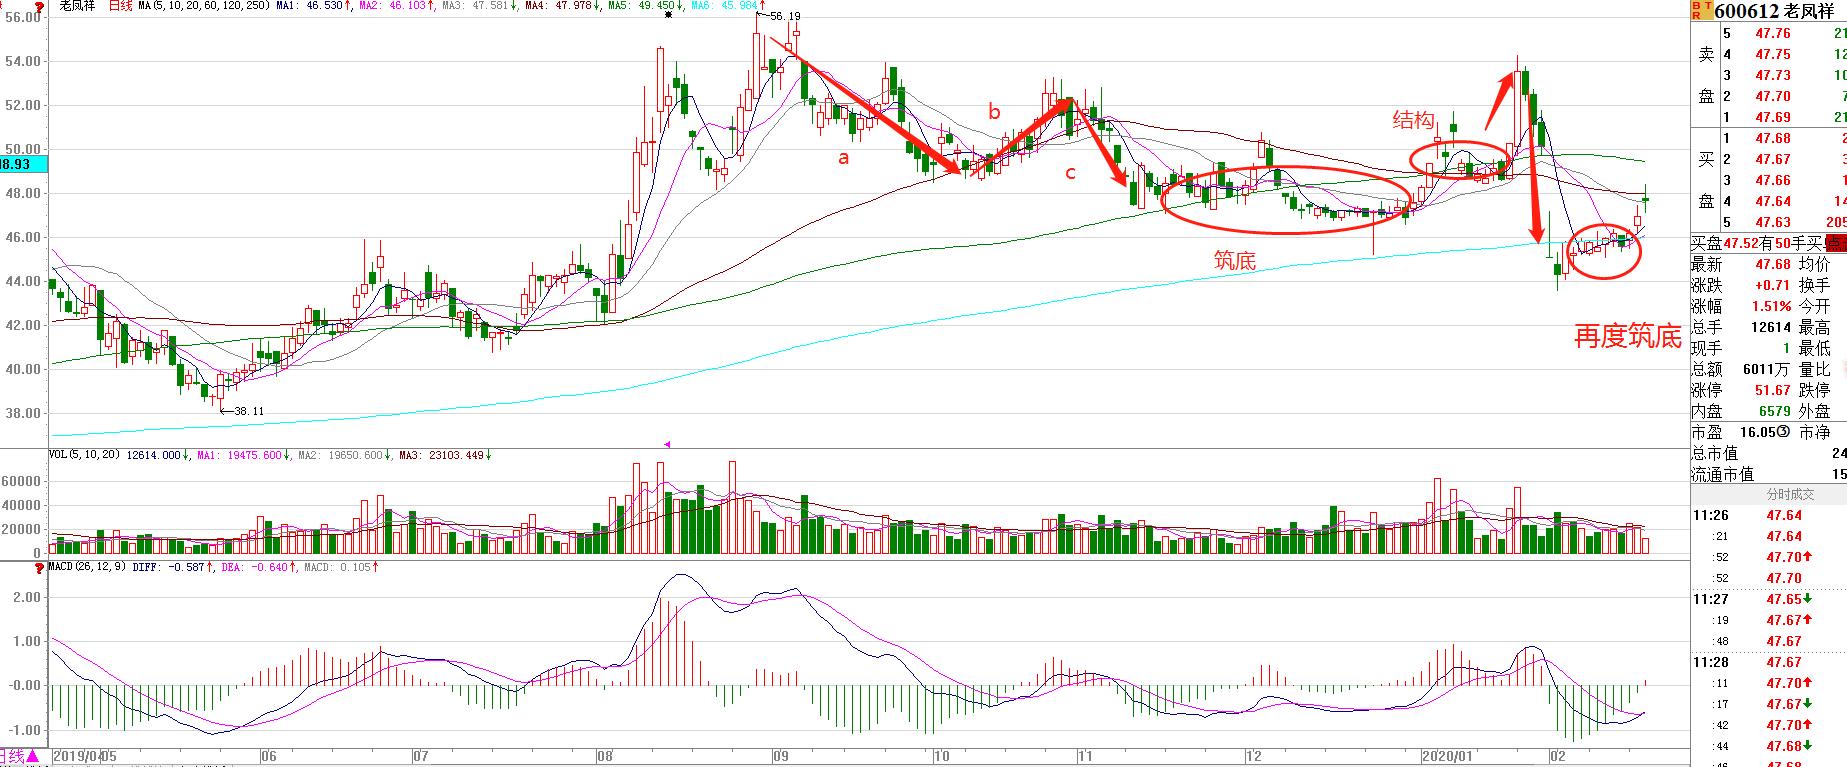
Task: Click the 11:28 trade row price 47.67
Action: pyautogui.click(x=1783, y=662)
